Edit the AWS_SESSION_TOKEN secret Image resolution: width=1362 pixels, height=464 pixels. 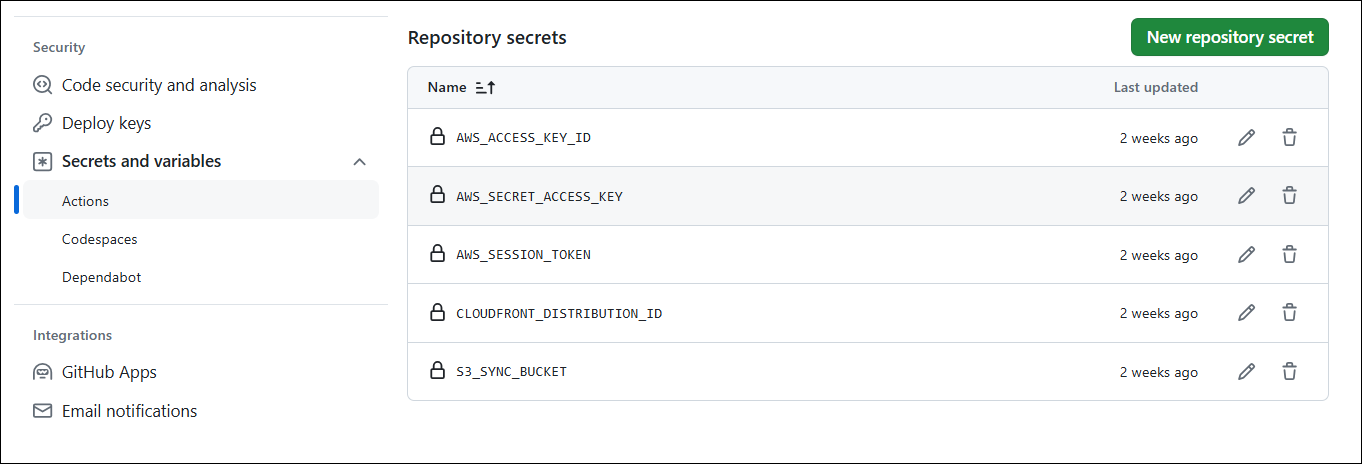tap(1246, 255)
